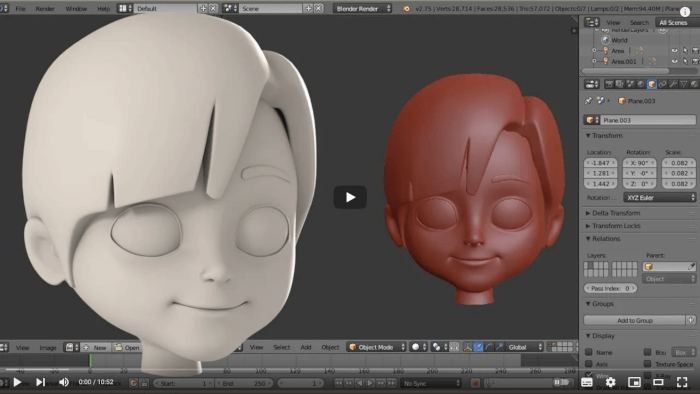Open the 3D viewport Add menu
This screenshot has height=394, width=700.
click(306, 347)
